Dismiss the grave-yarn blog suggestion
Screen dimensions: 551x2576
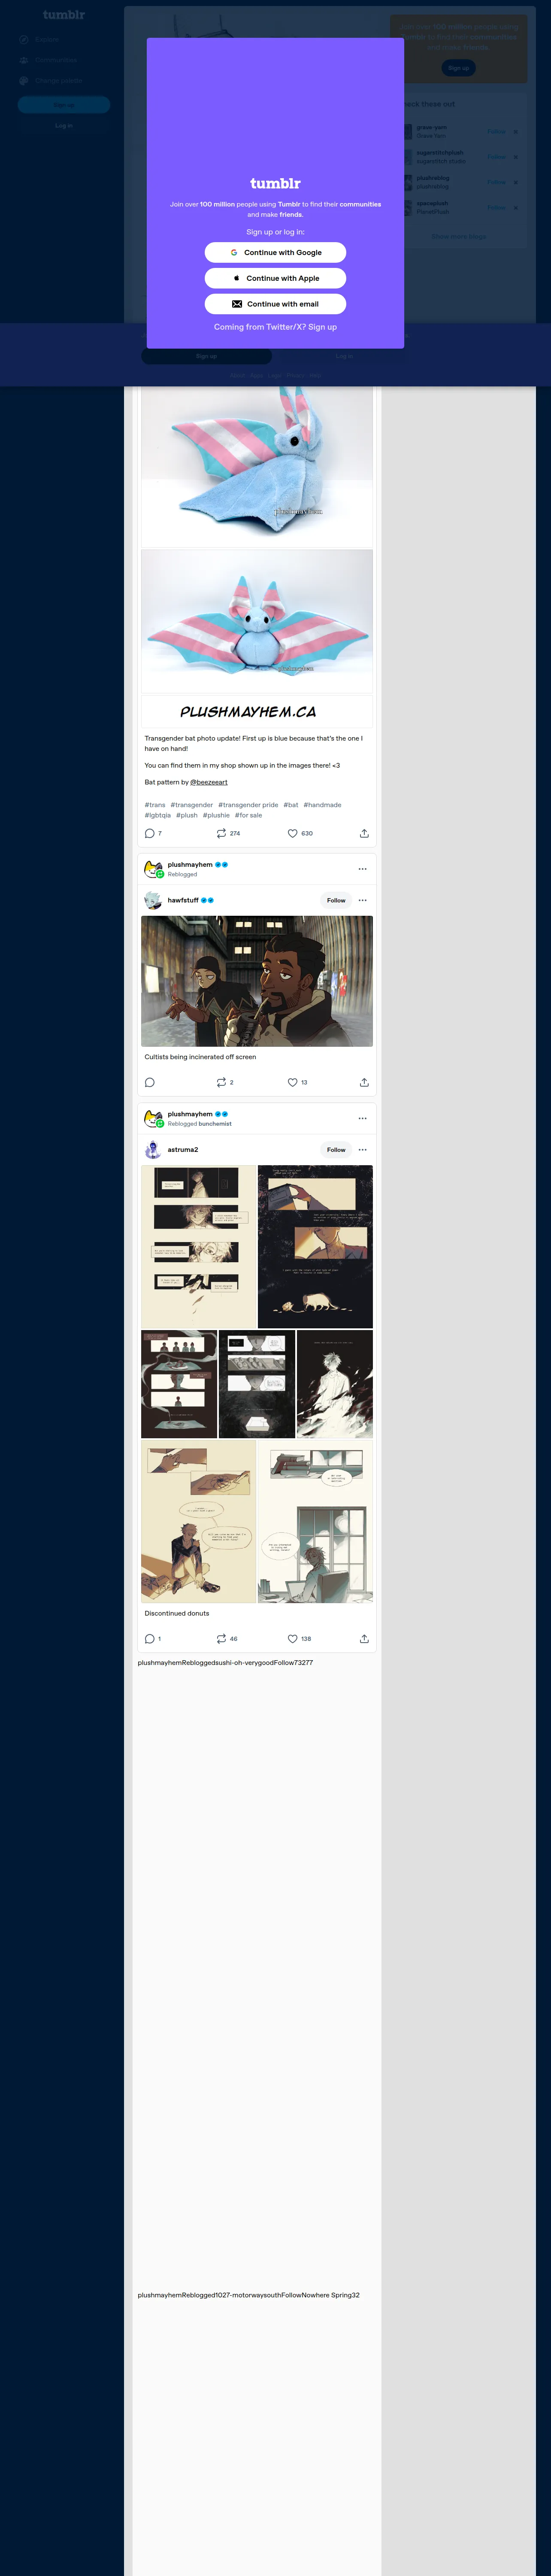click(516, 132)
